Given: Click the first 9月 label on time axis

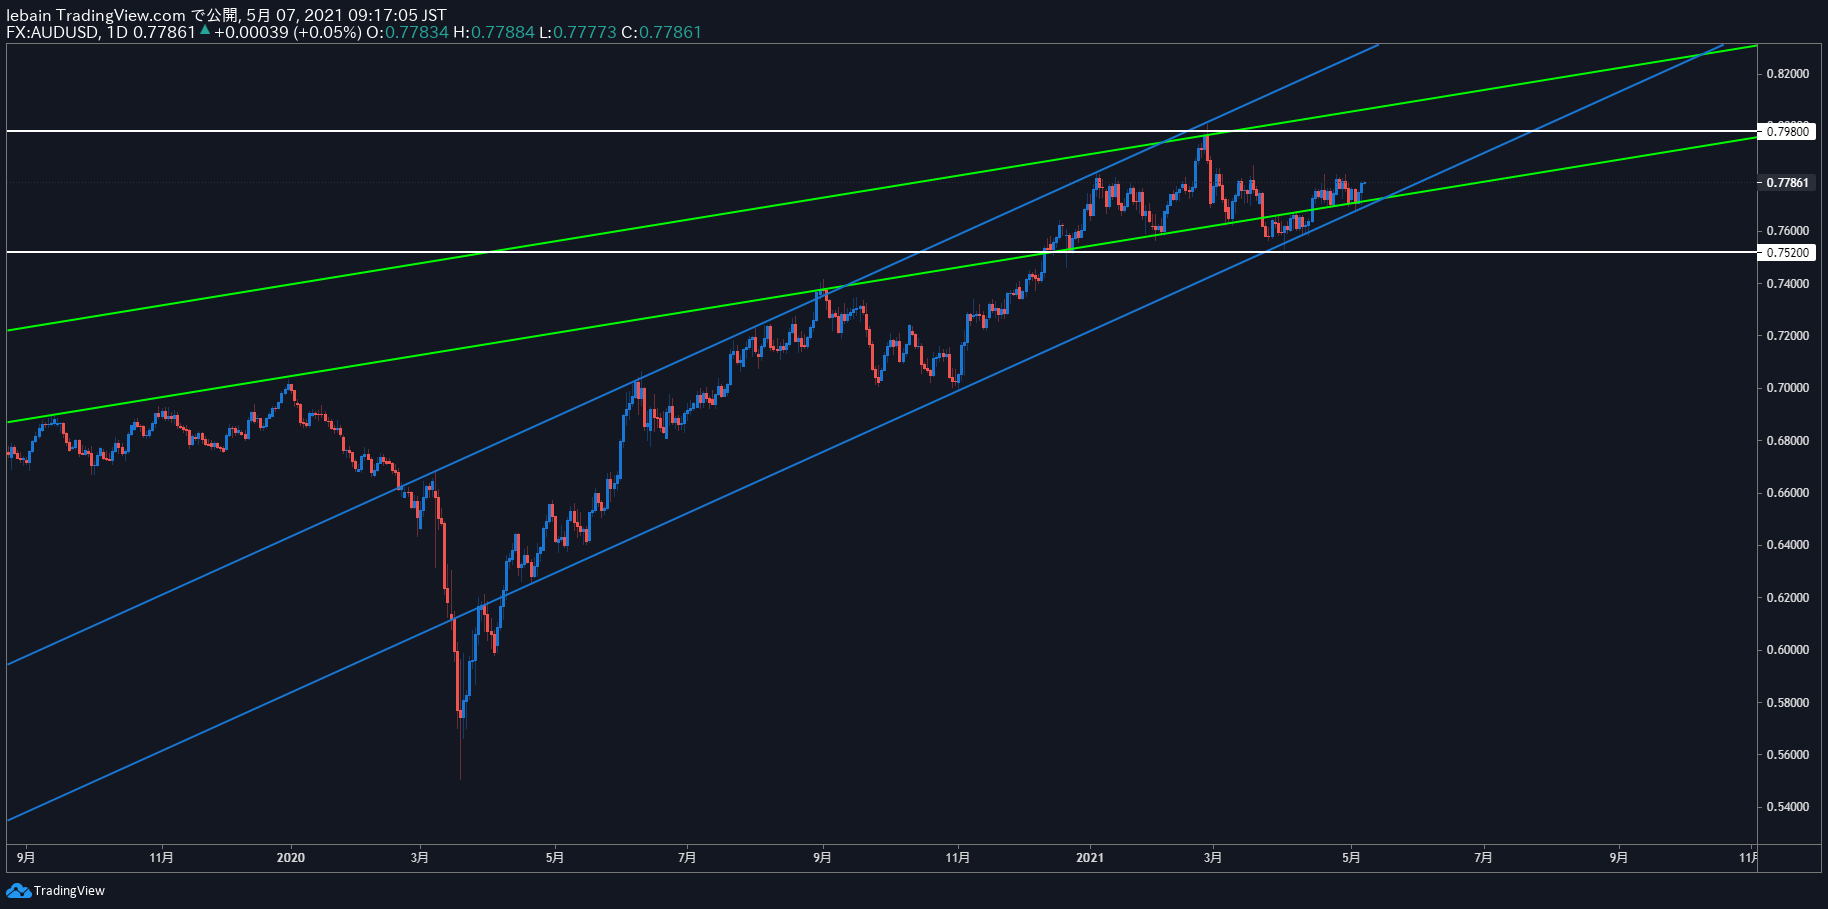Looking at the screenshot, I should (x=27, y=857).
